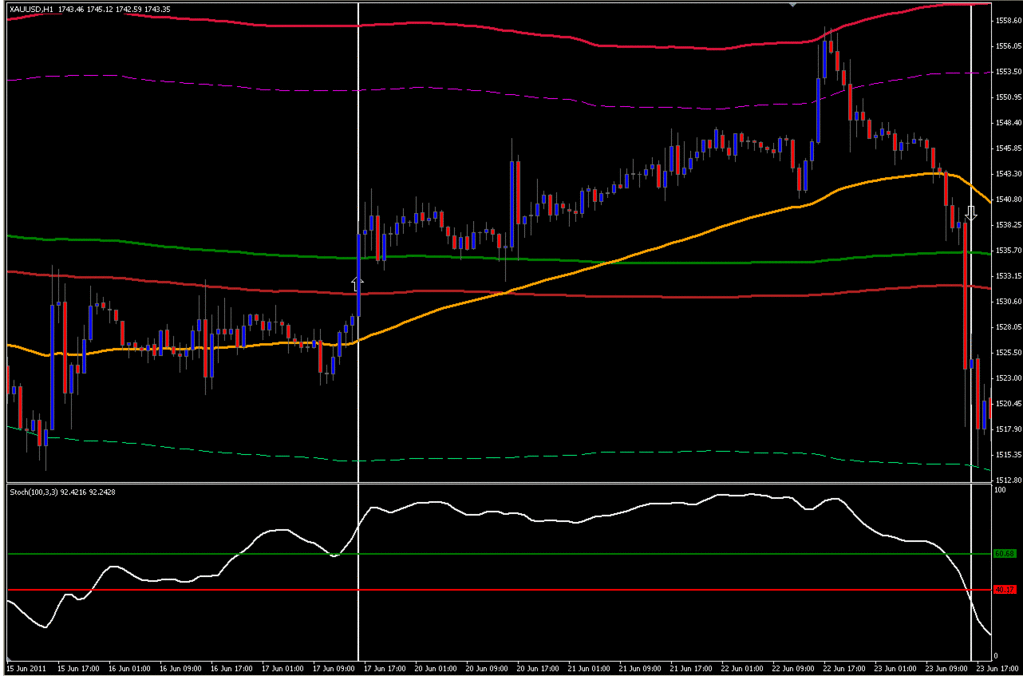The width and height of the screenshot is (1023, 676).
Task: Click the 1548.40 price label
Action: (x=1007, y=123)
